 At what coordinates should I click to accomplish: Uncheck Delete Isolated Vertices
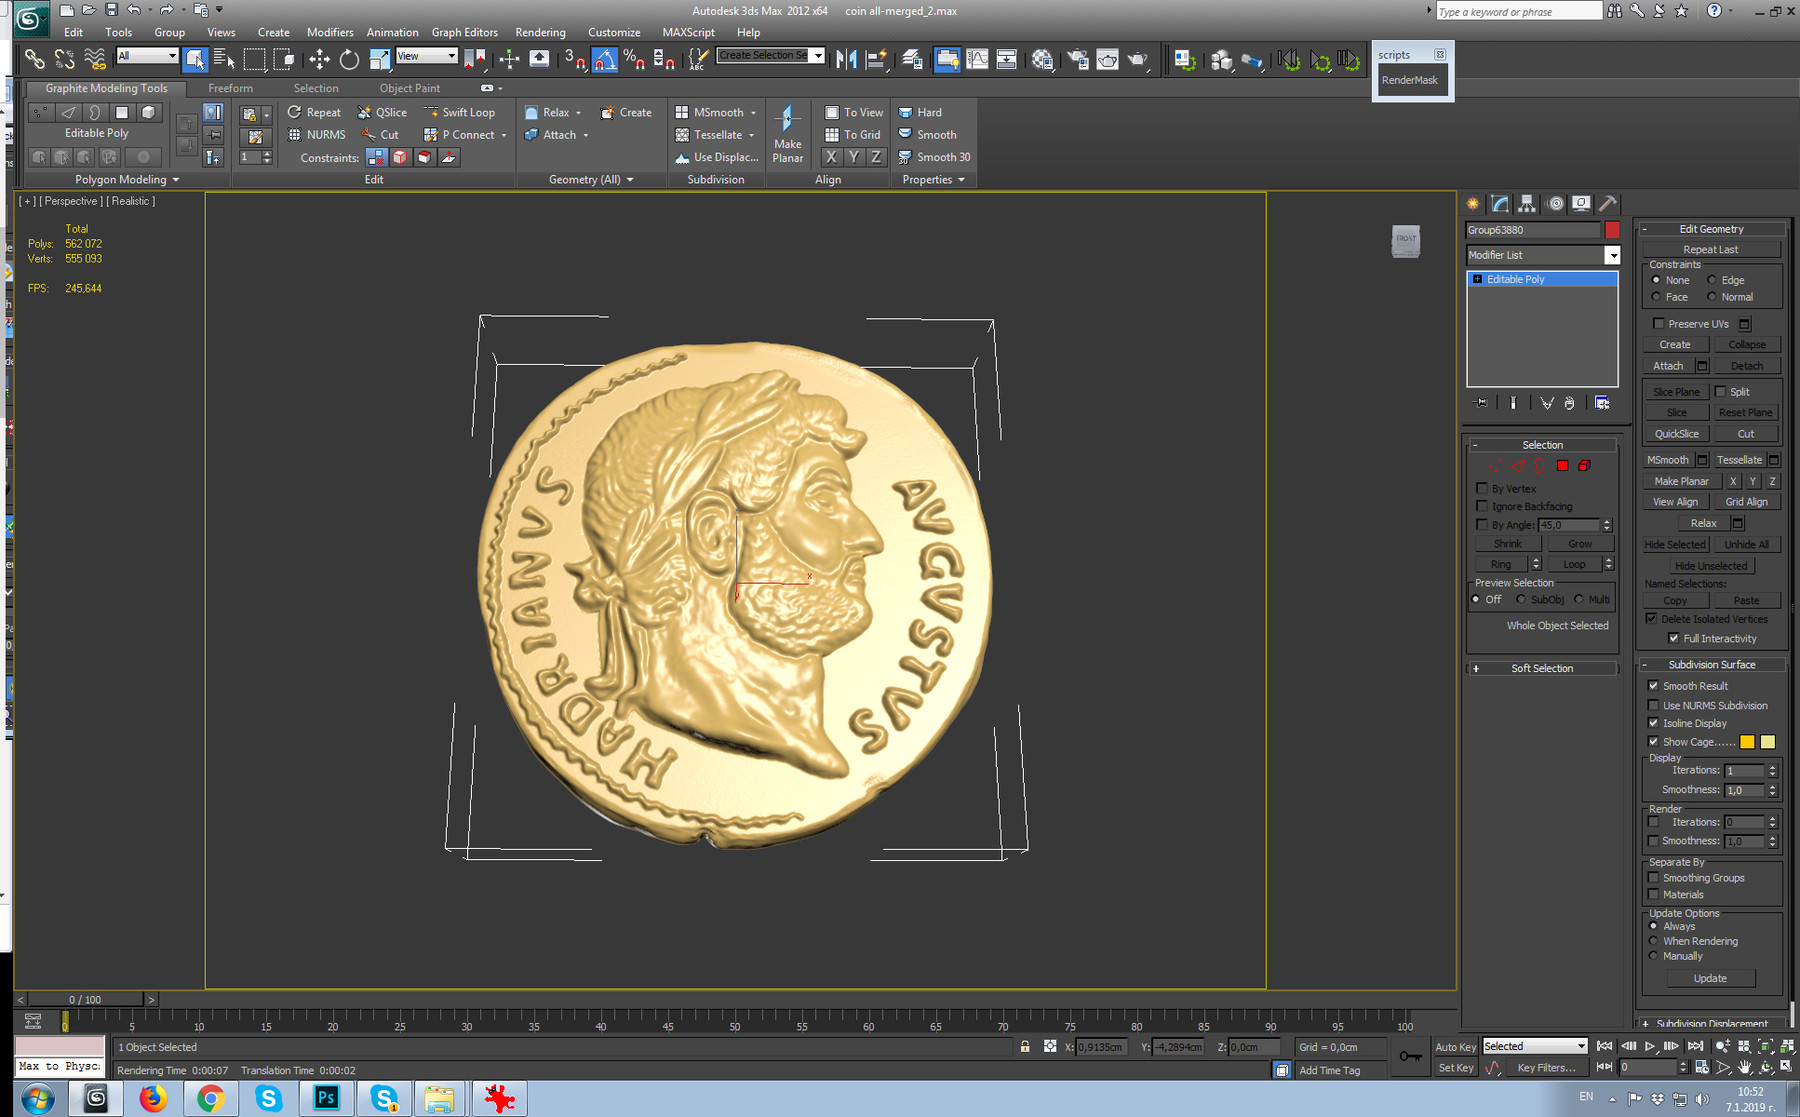1652,619
